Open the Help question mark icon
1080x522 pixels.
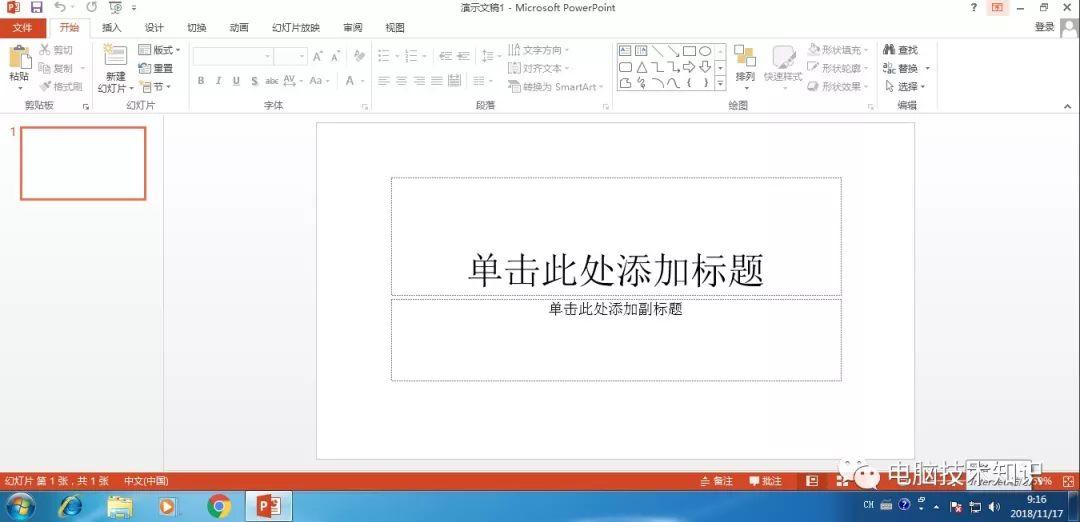click(x=974, y=8)
